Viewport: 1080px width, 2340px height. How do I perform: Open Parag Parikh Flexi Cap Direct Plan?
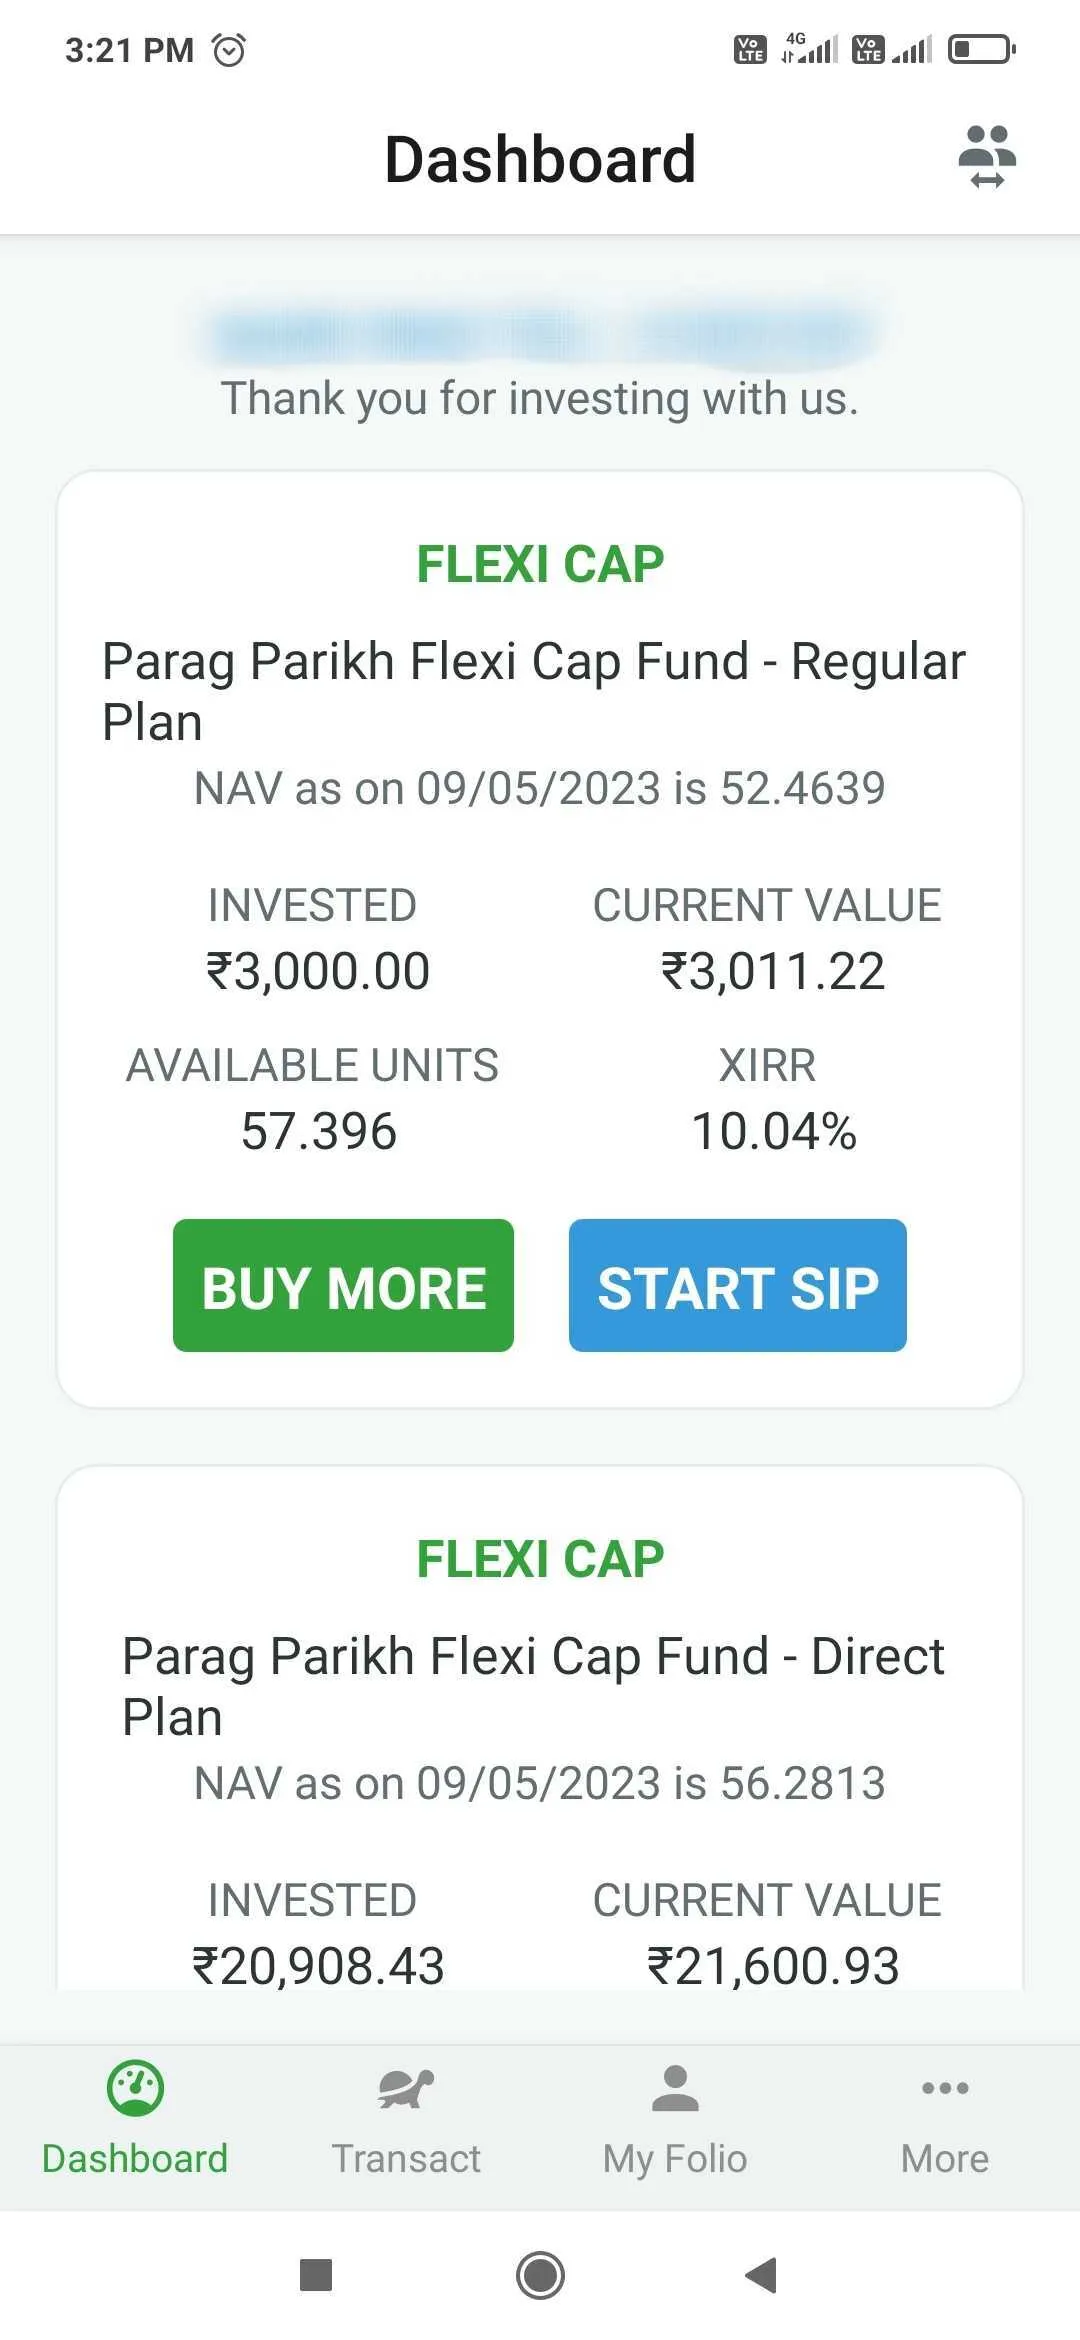pos(534,1686)
